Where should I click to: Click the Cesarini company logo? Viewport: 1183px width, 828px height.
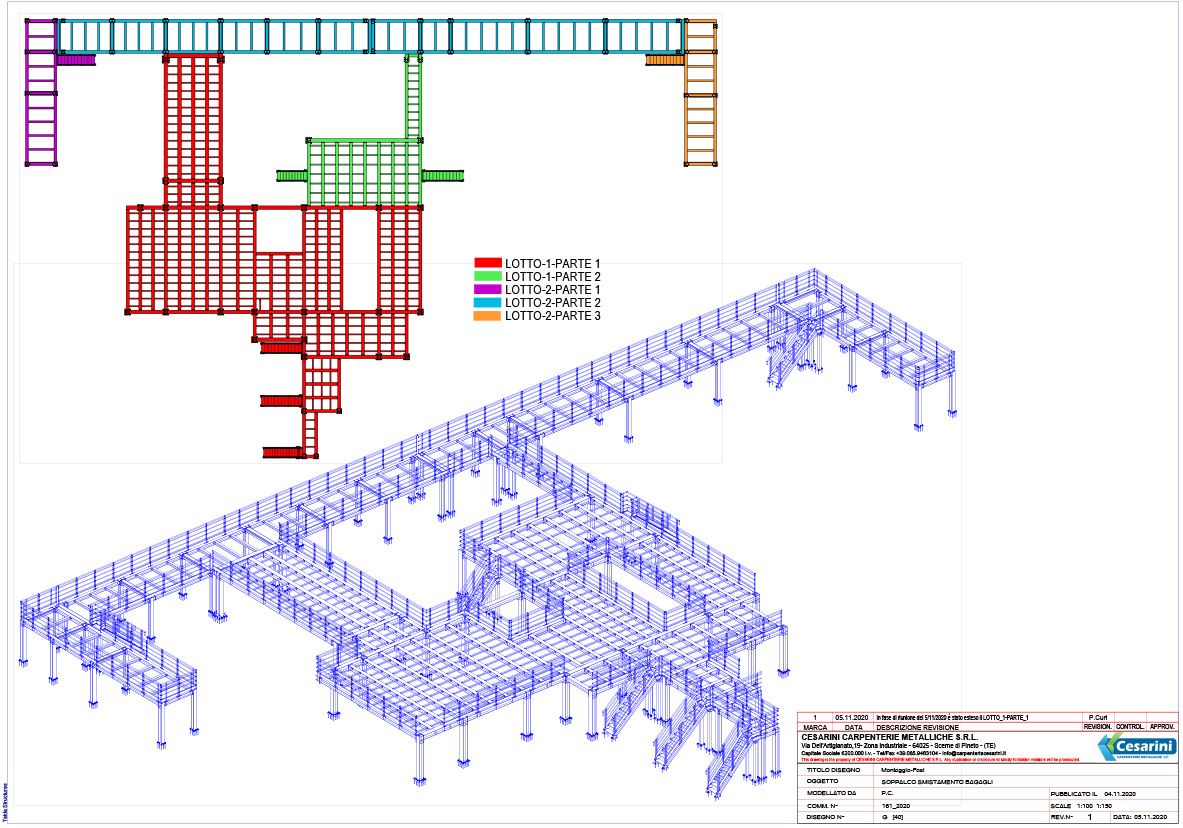point(1137,746)
